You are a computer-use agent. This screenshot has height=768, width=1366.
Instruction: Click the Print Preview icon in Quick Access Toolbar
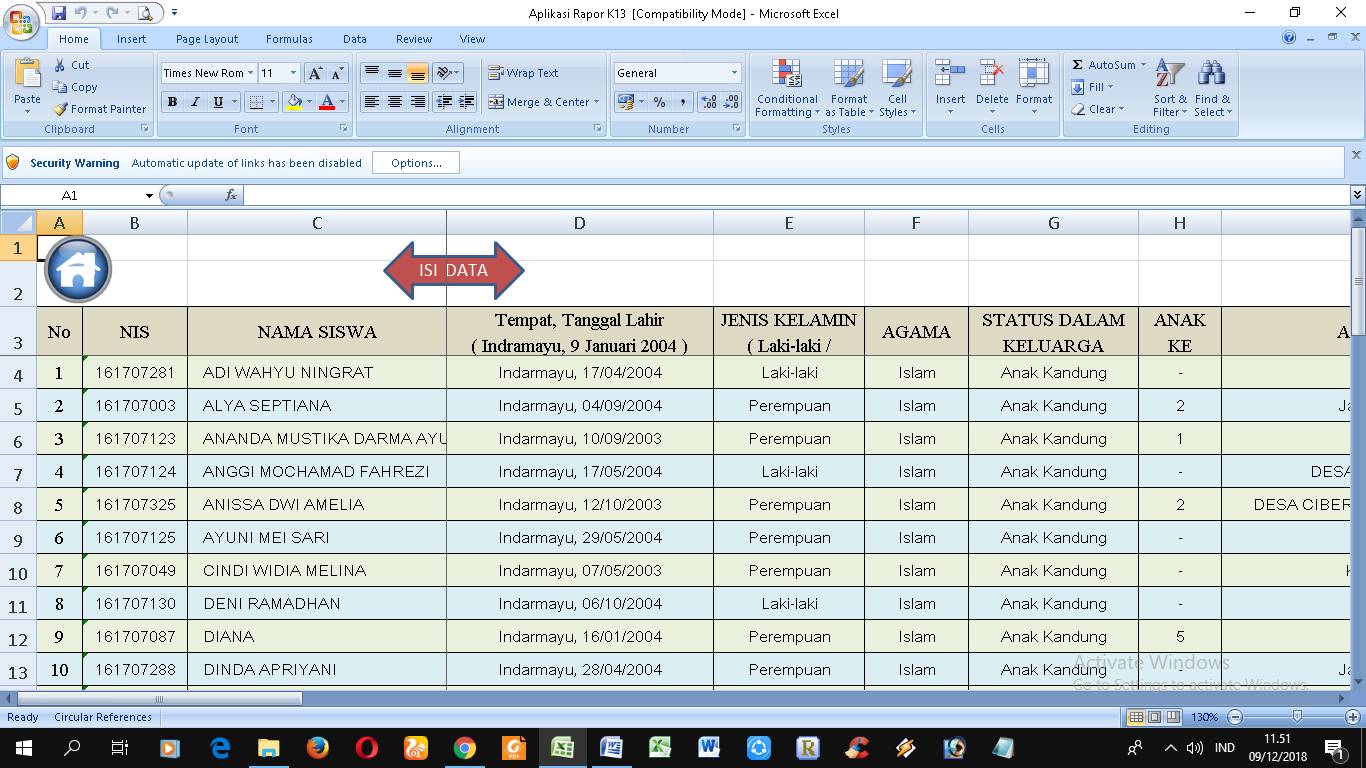(146, 13)
